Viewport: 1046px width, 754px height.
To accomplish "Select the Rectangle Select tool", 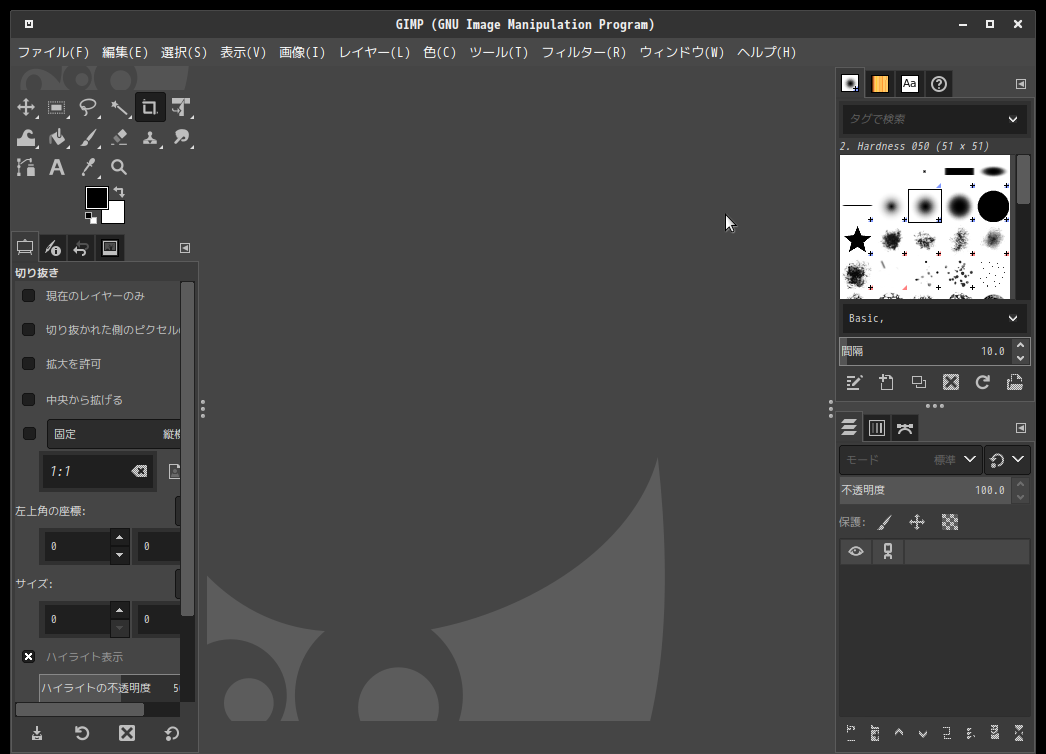I will pos(57,107).
